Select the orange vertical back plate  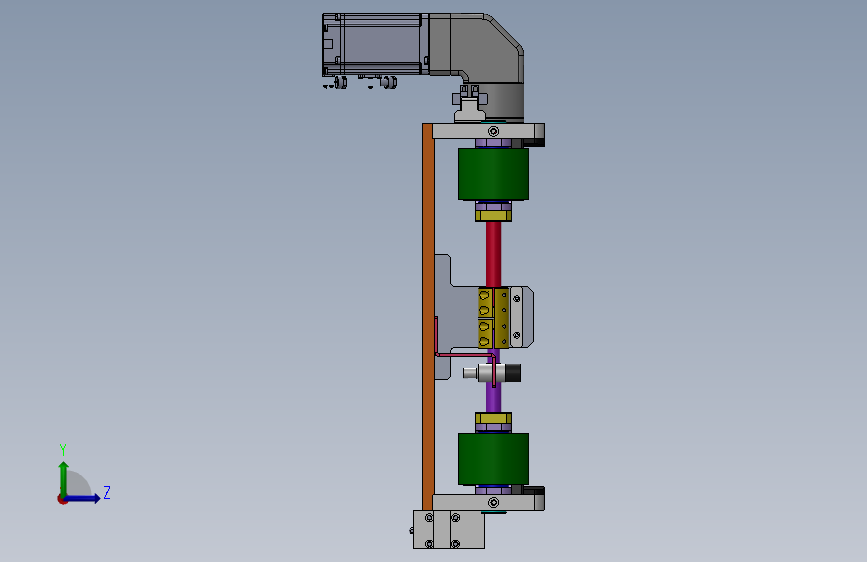(427, 316)
